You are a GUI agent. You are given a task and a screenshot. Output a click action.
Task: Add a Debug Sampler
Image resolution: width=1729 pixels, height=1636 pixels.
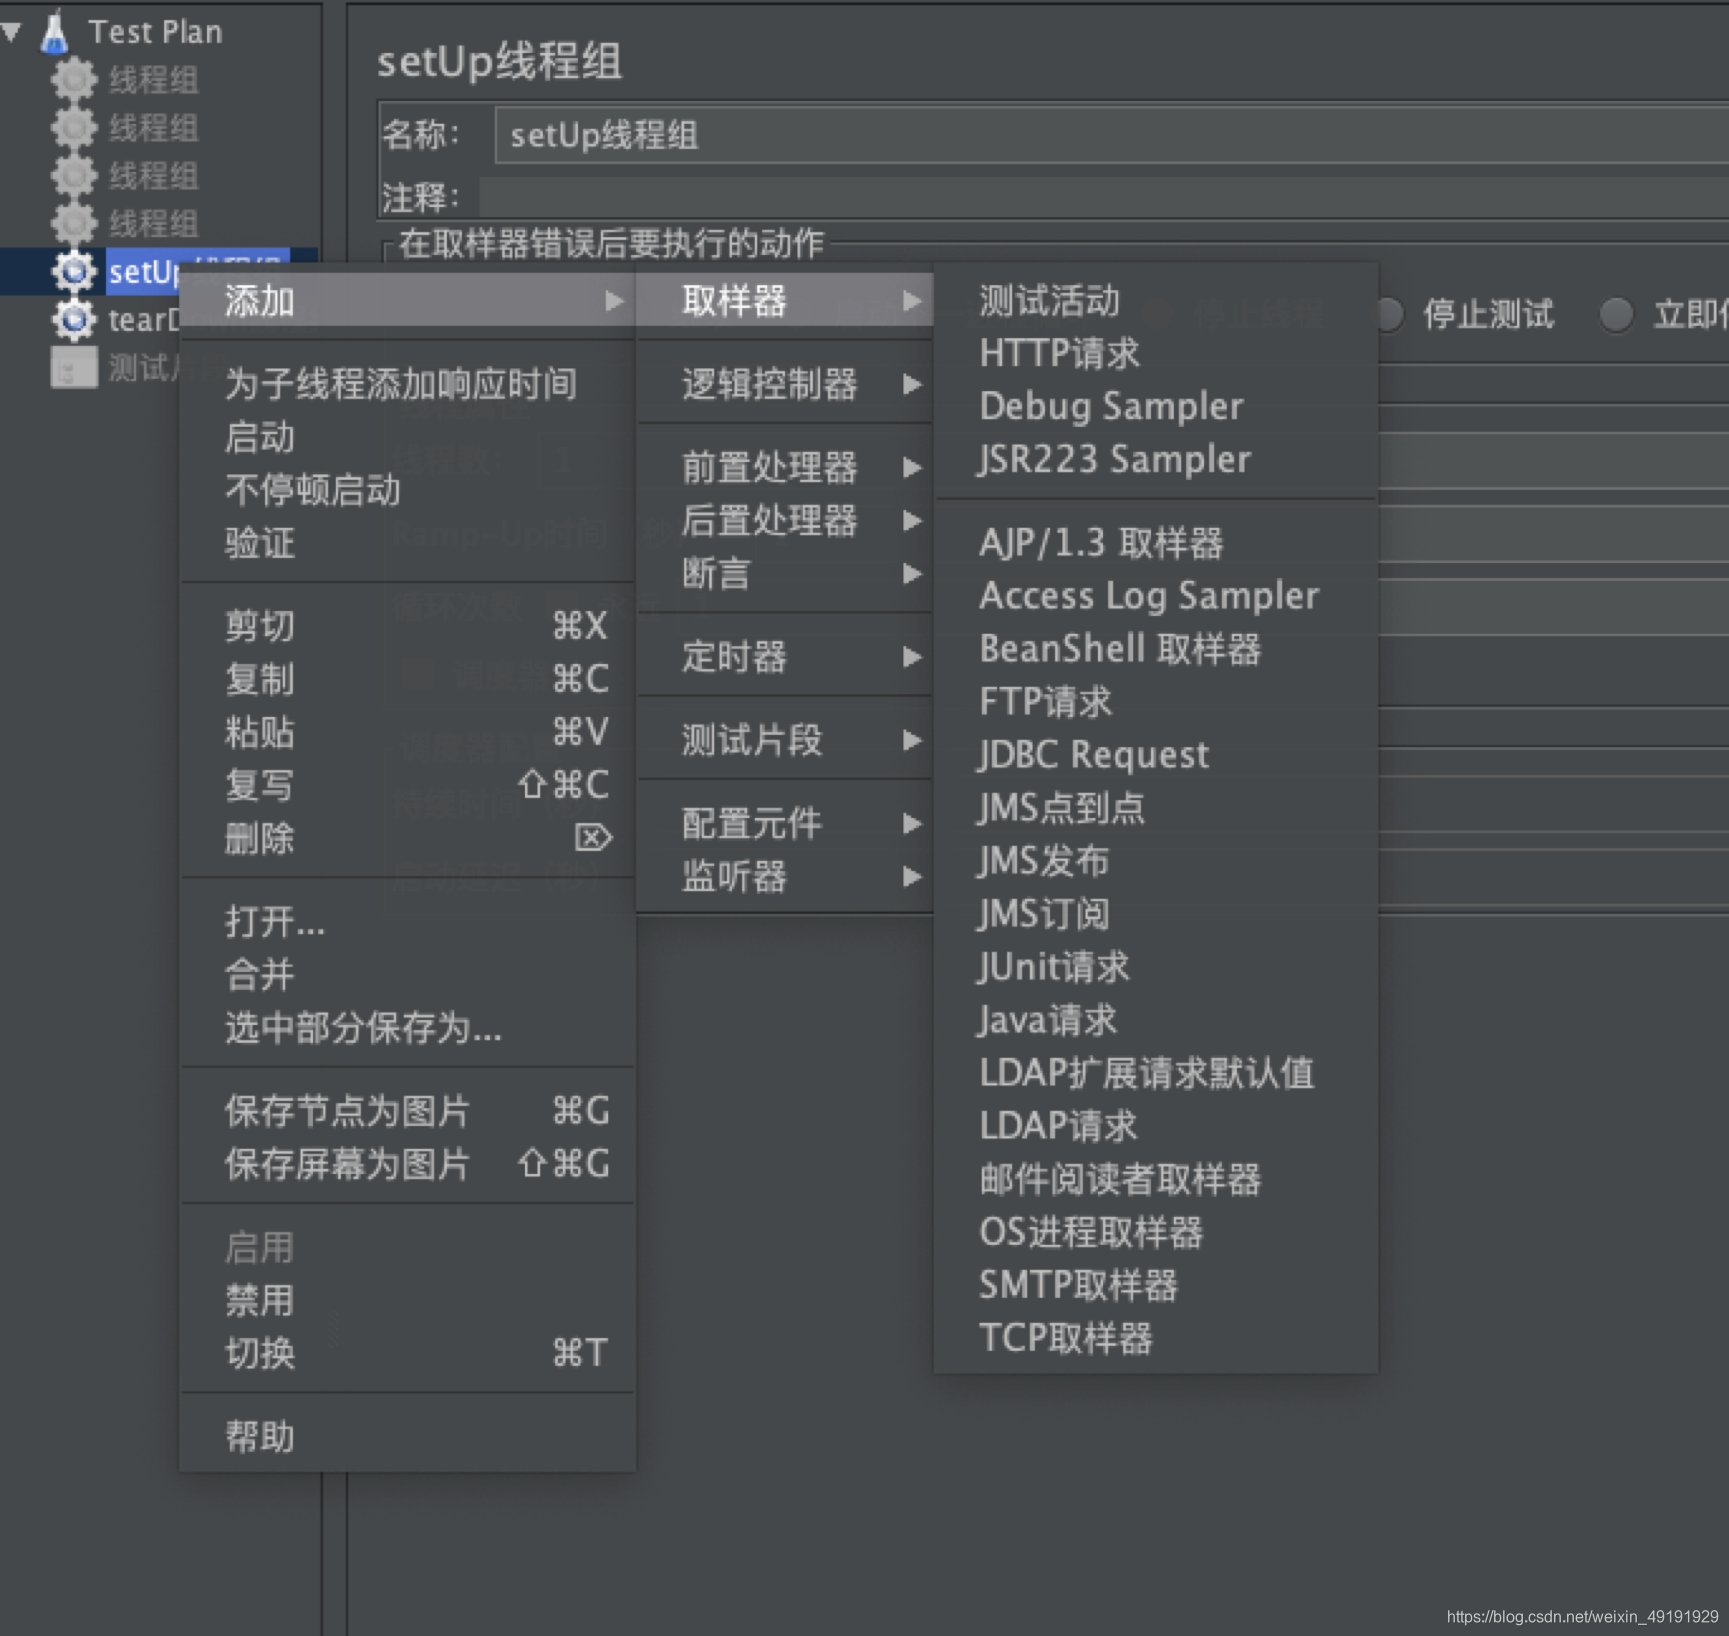[x=1156, y=406]
